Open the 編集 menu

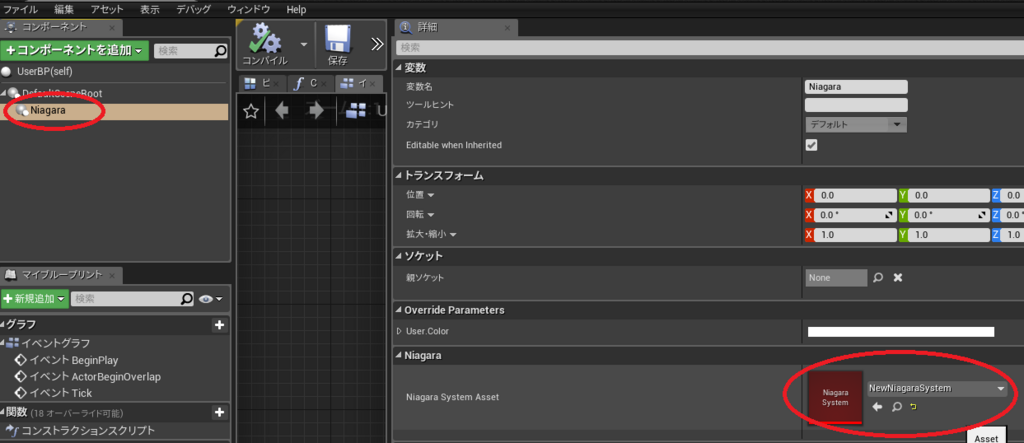(x=65, y=10)
